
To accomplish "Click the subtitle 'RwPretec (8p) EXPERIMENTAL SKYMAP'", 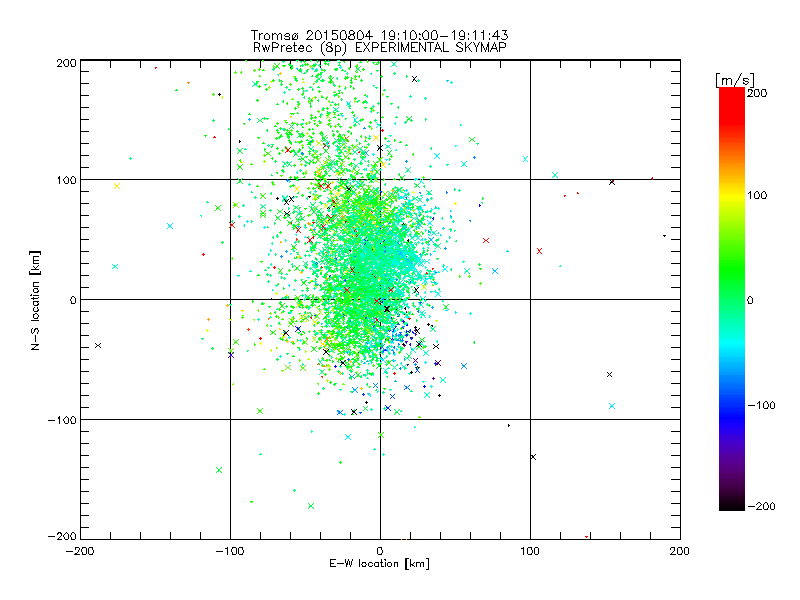I will [x=380, y=47].
